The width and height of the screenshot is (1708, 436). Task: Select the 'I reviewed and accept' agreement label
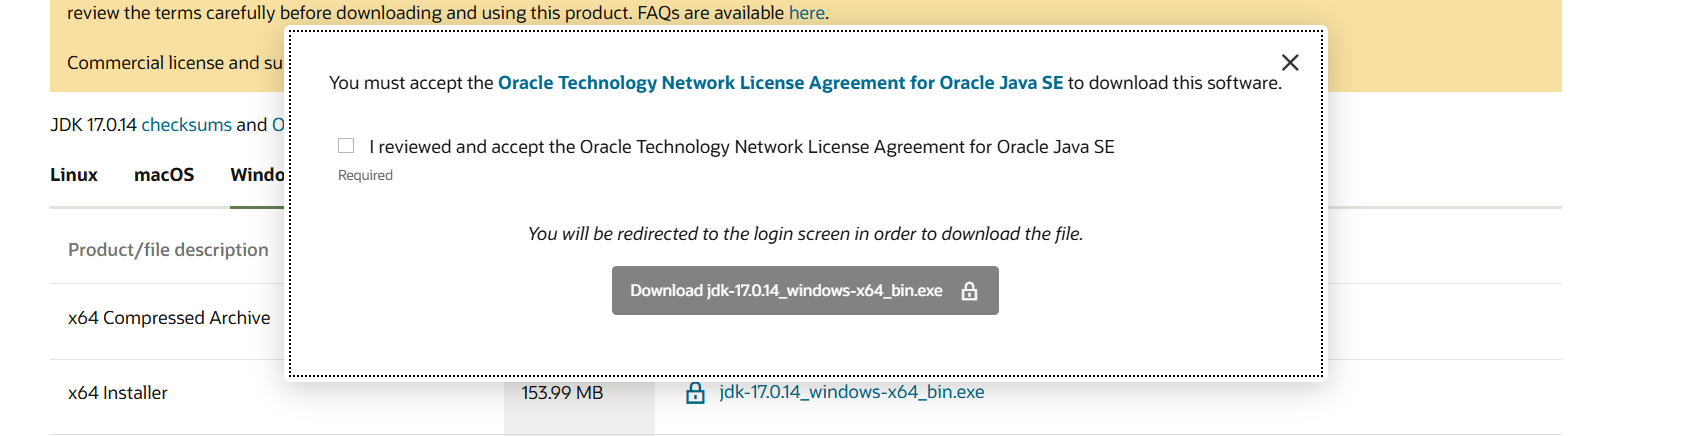pos(742,147)
